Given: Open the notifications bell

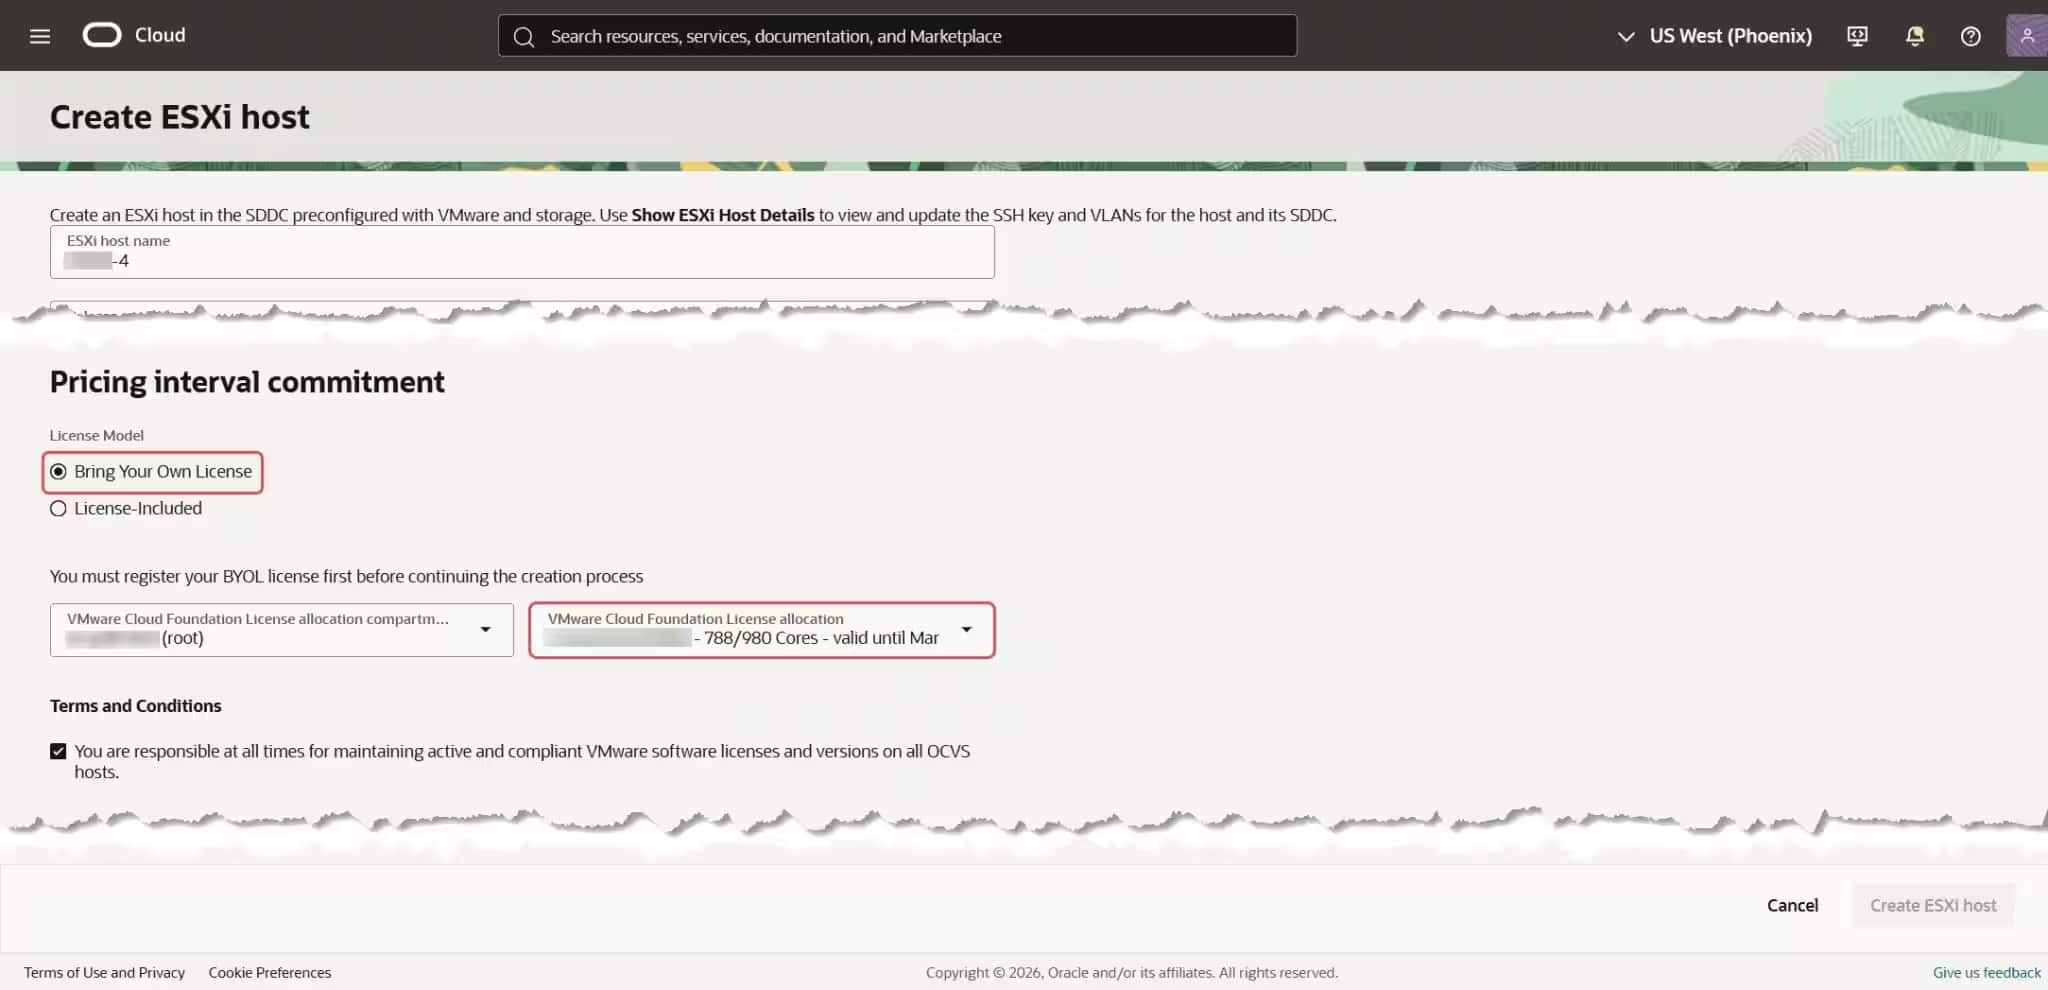Looking at the screenshot, I should 1915,35.
